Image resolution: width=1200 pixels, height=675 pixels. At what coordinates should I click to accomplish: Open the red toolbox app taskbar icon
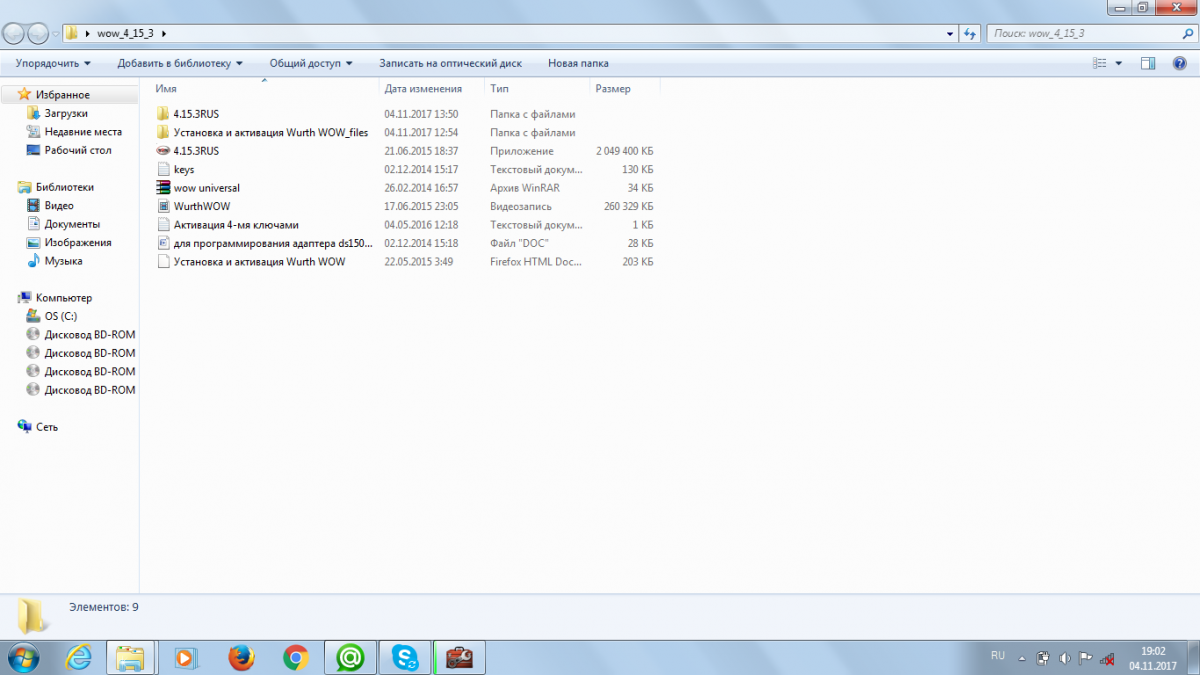click(460, 657)
